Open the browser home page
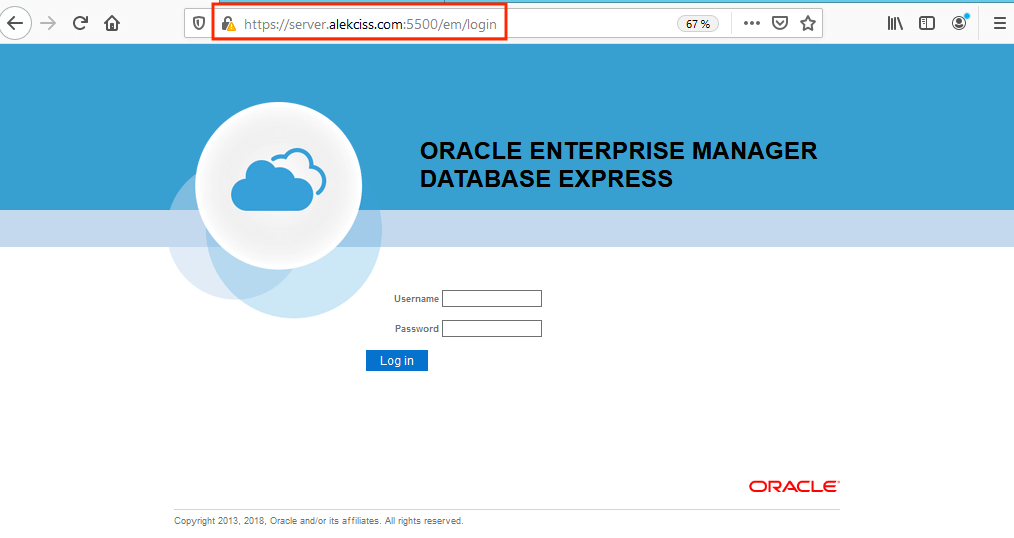The image size is (1014, 538). (x=112, y=24)
